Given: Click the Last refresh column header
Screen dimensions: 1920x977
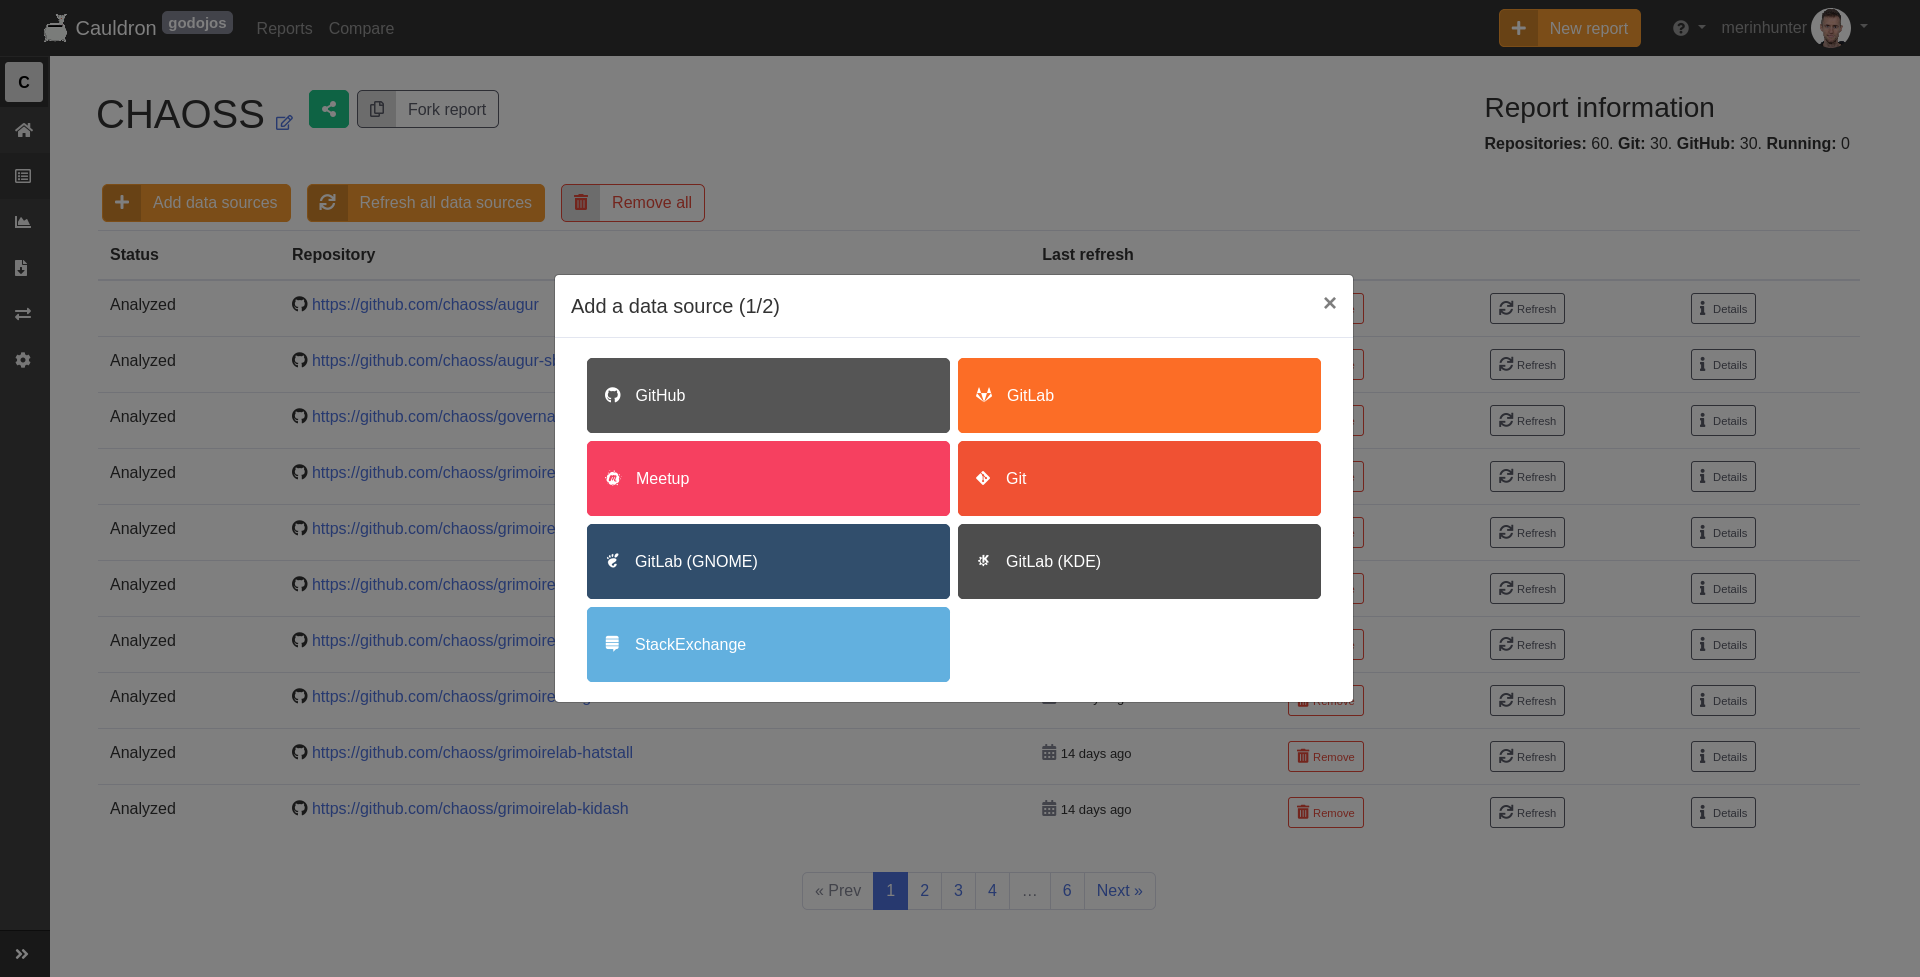Looking at the screenshot, I should [1088, 254].
